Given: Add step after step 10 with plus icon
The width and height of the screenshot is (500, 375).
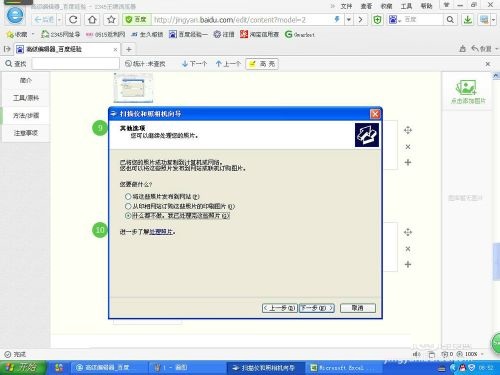Looking at the screenshot, I should tap(408, 264).
